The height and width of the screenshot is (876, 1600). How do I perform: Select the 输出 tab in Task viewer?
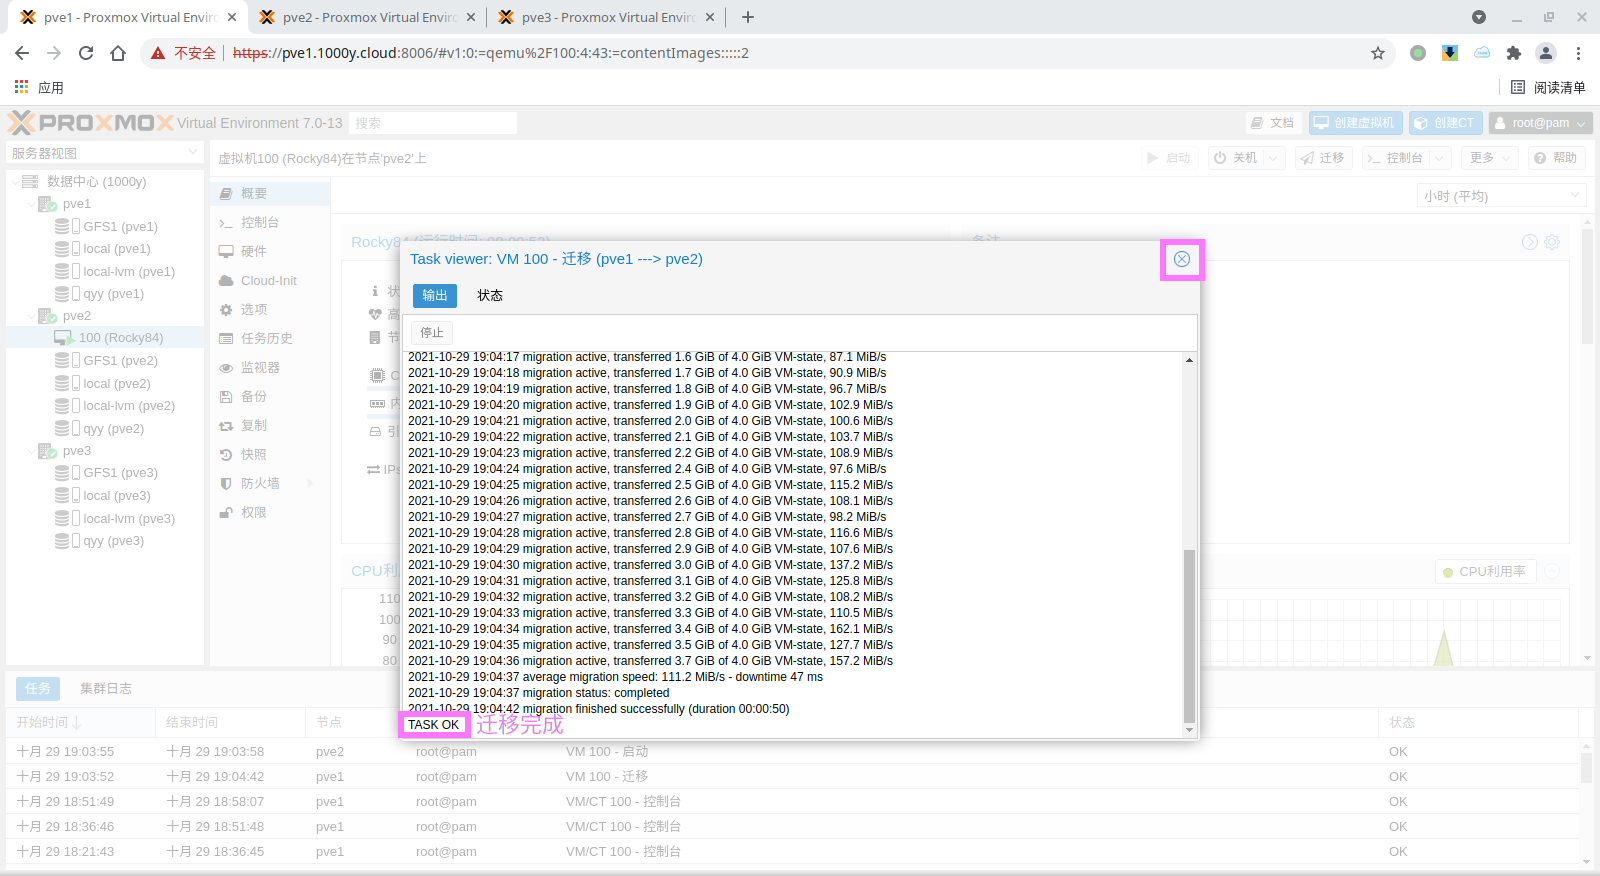434,296
